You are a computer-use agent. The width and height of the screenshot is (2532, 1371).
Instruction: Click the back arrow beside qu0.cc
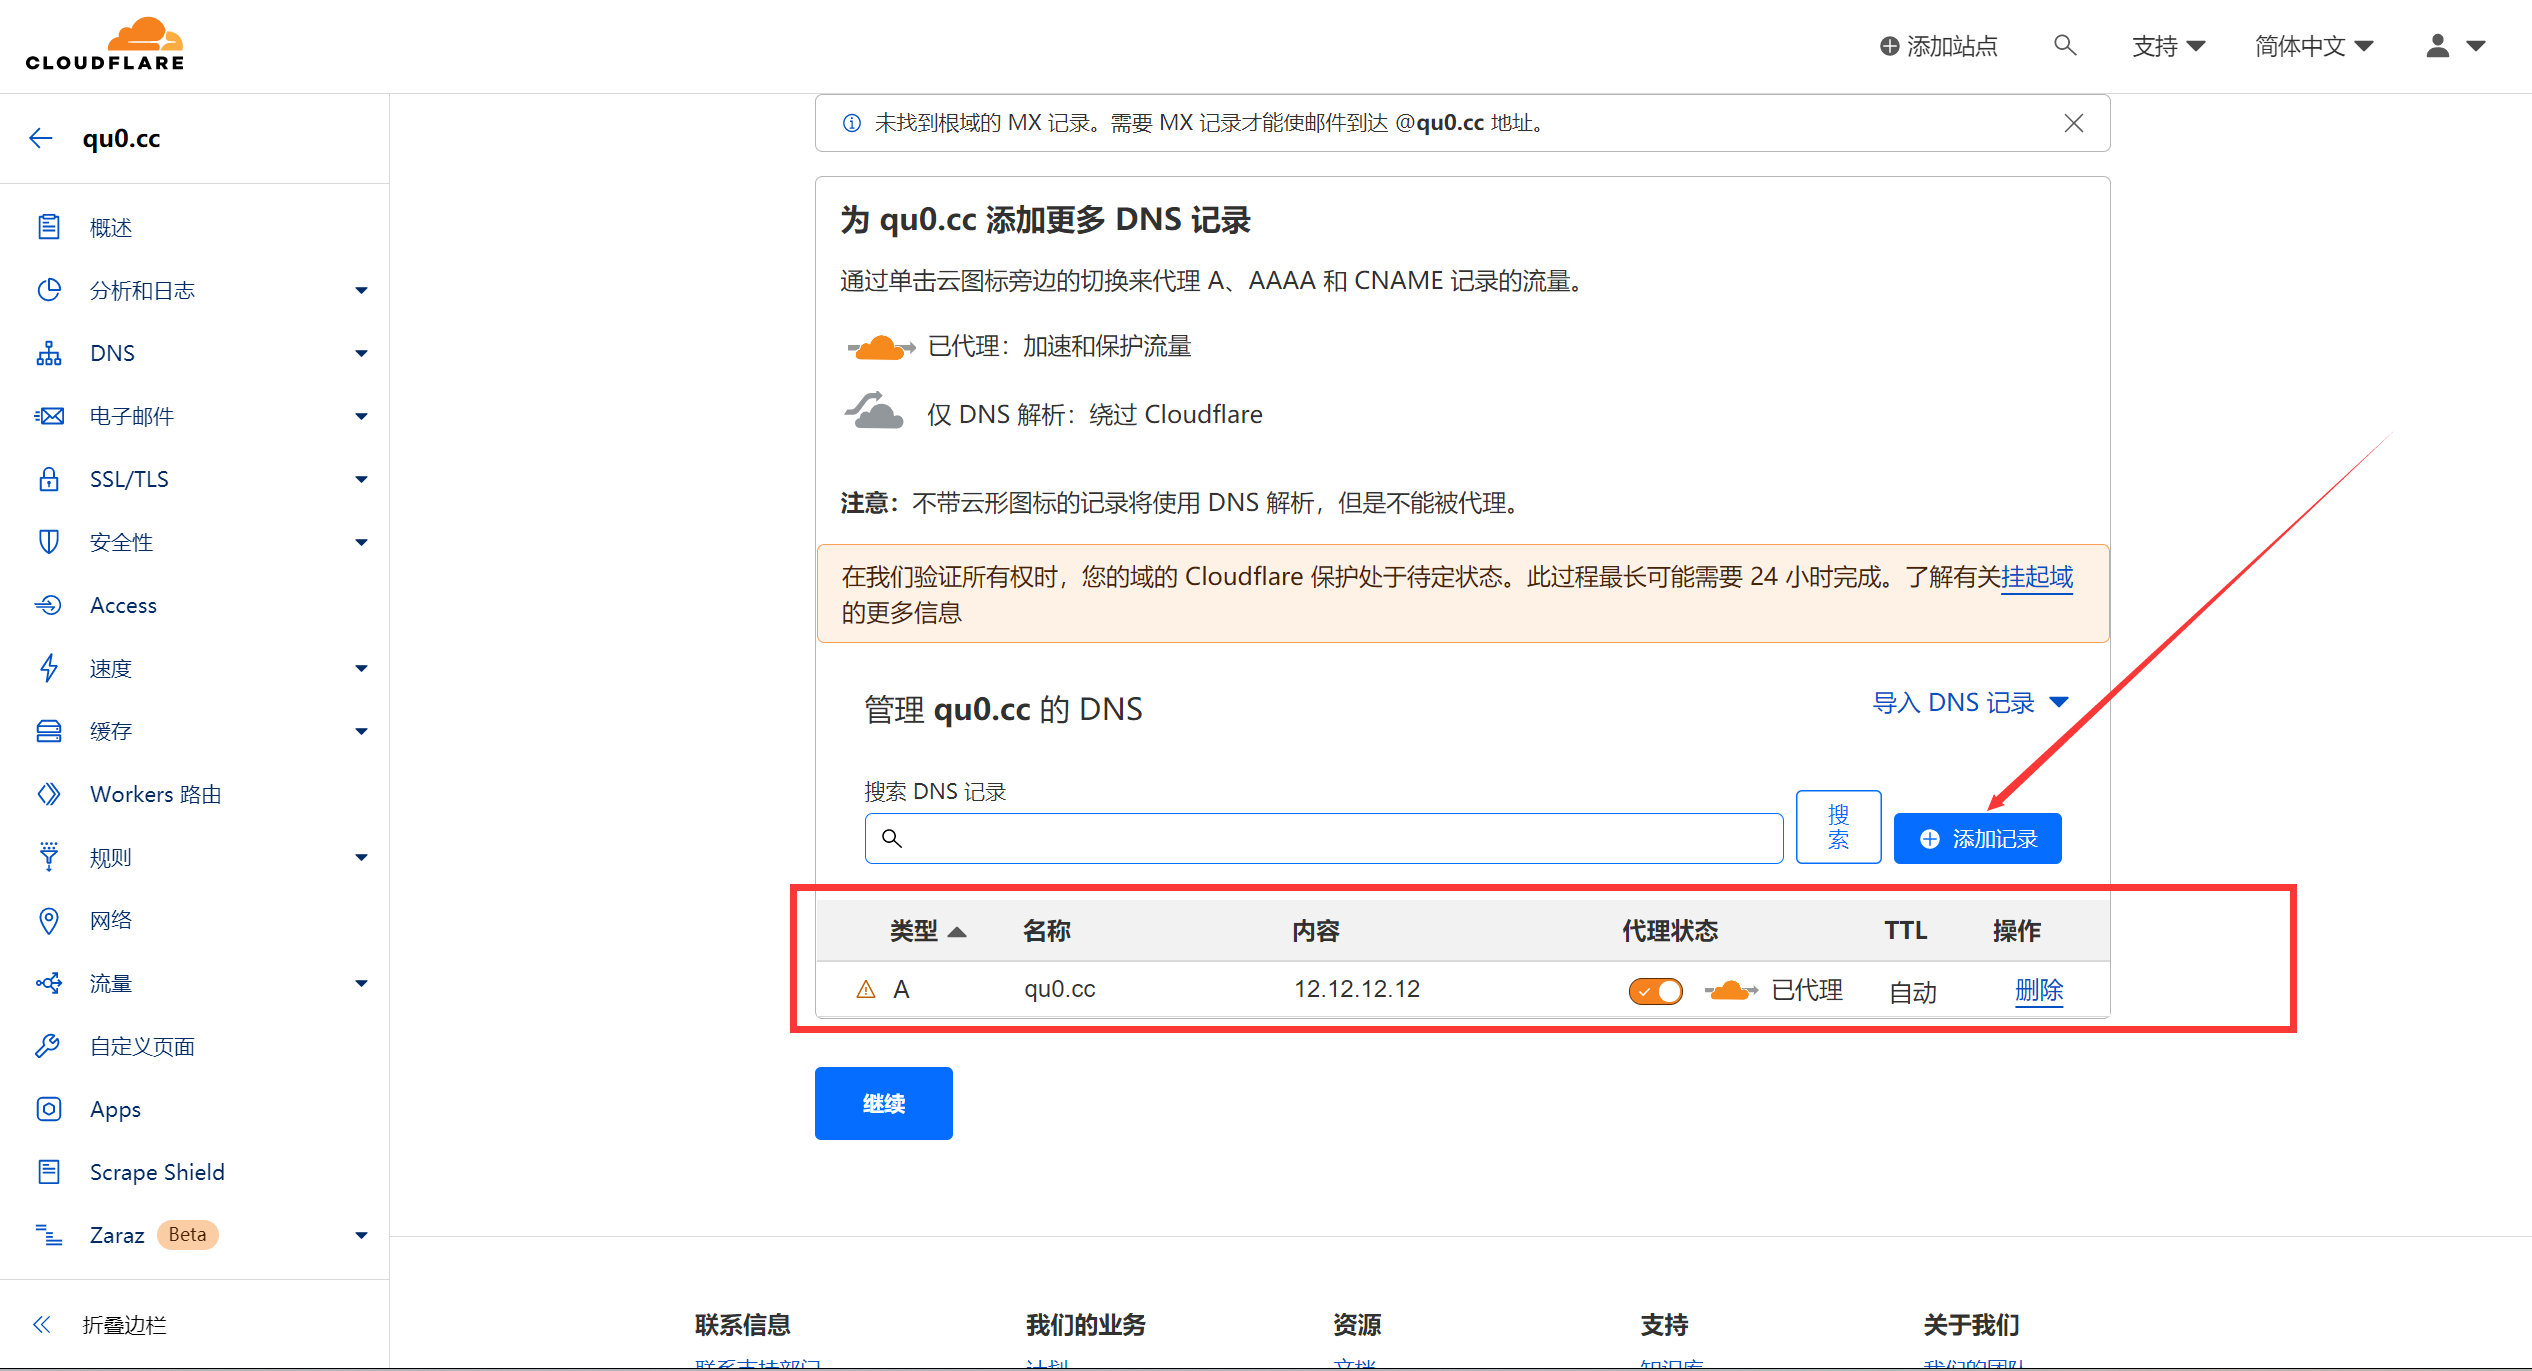pos(41,138)
